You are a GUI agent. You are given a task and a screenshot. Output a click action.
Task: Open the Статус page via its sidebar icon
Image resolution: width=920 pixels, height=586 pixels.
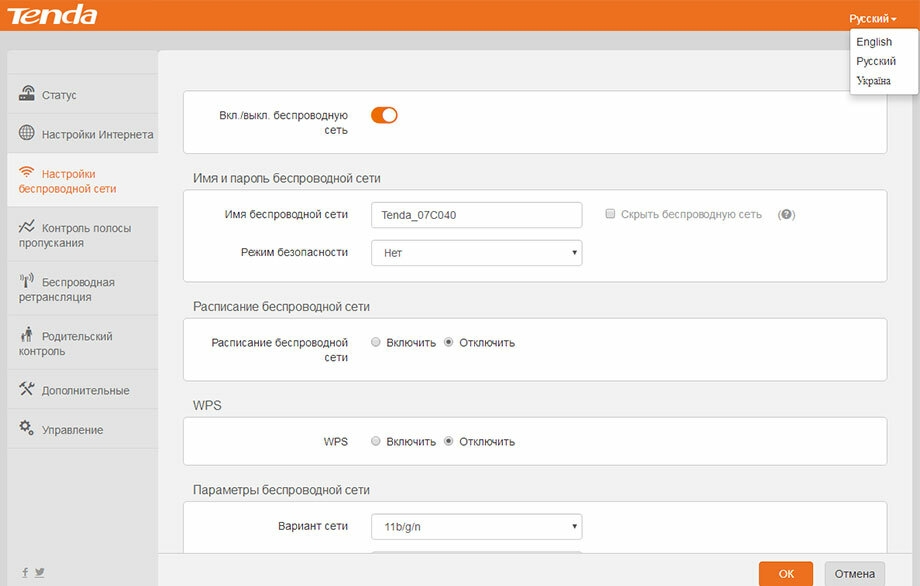click(x=27, y=93)
